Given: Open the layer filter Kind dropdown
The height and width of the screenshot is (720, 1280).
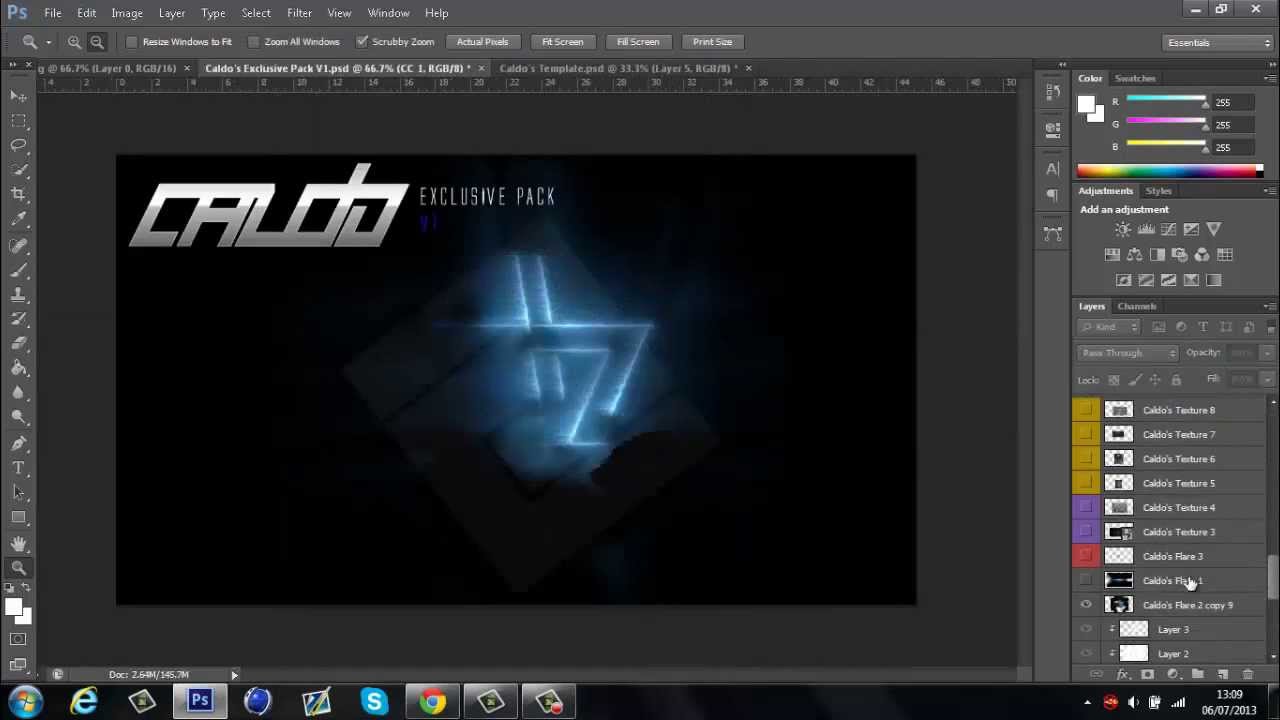Looking at the screenshot, I should (x=1109, y=327).
